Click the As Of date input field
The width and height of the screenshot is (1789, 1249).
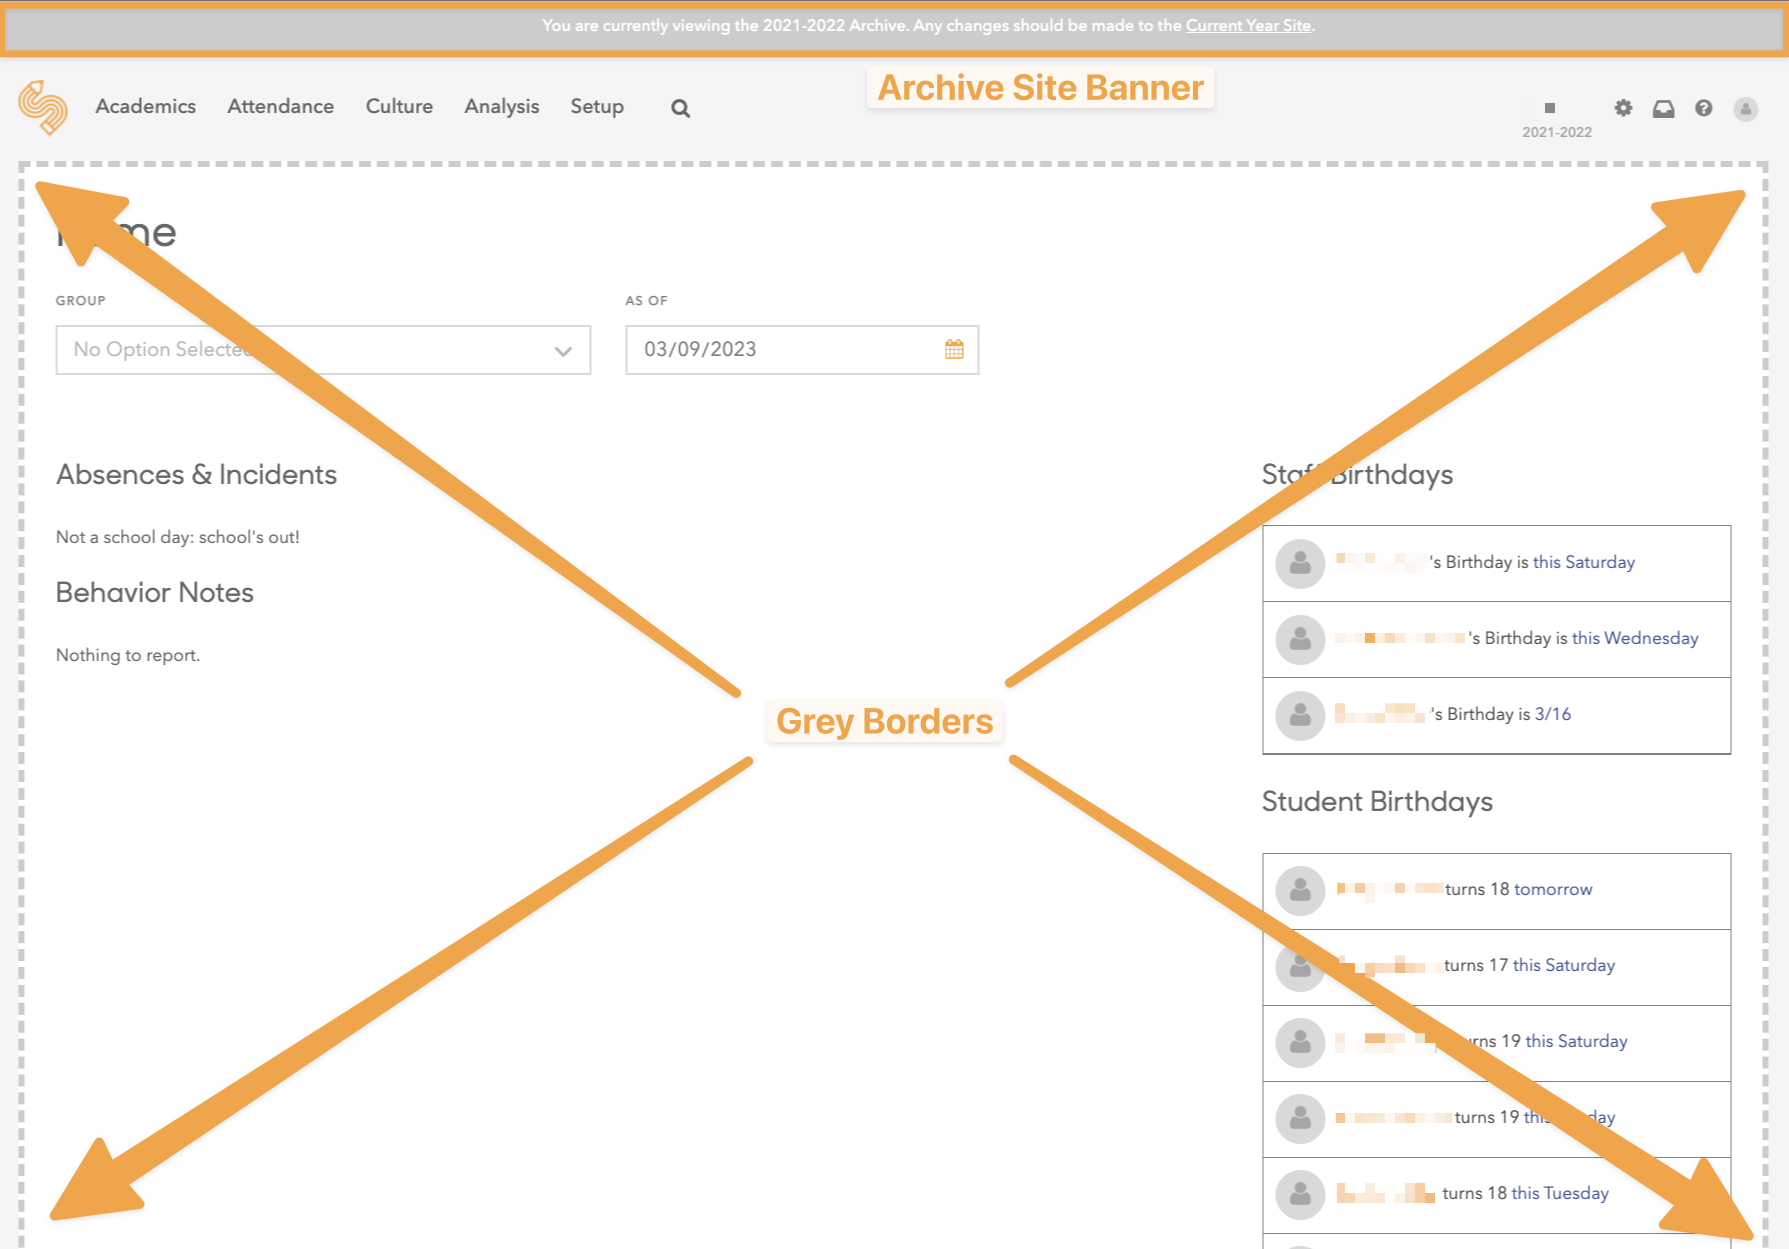coord(780,350)
